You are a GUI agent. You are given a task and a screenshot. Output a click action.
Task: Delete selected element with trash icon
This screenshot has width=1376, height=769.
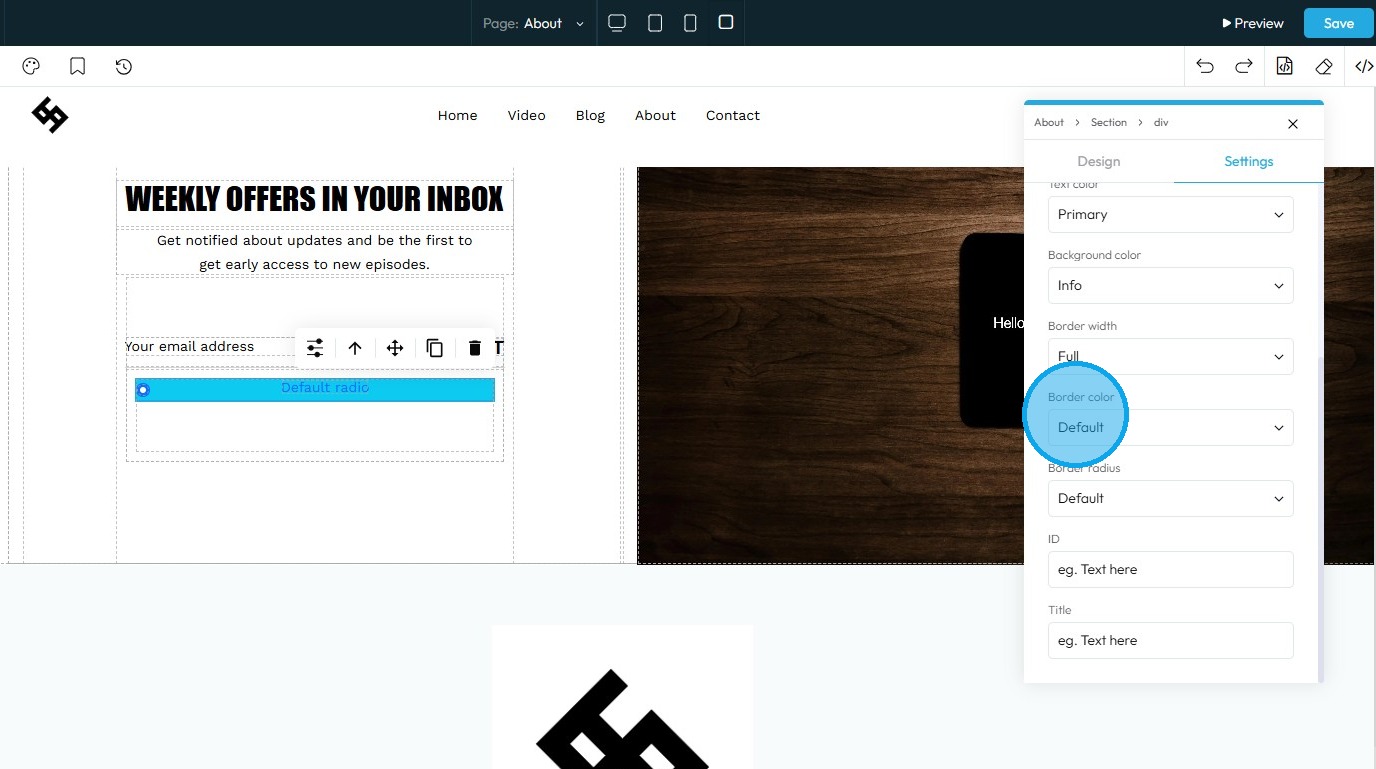pyautogui.click(x=475, y=348)
